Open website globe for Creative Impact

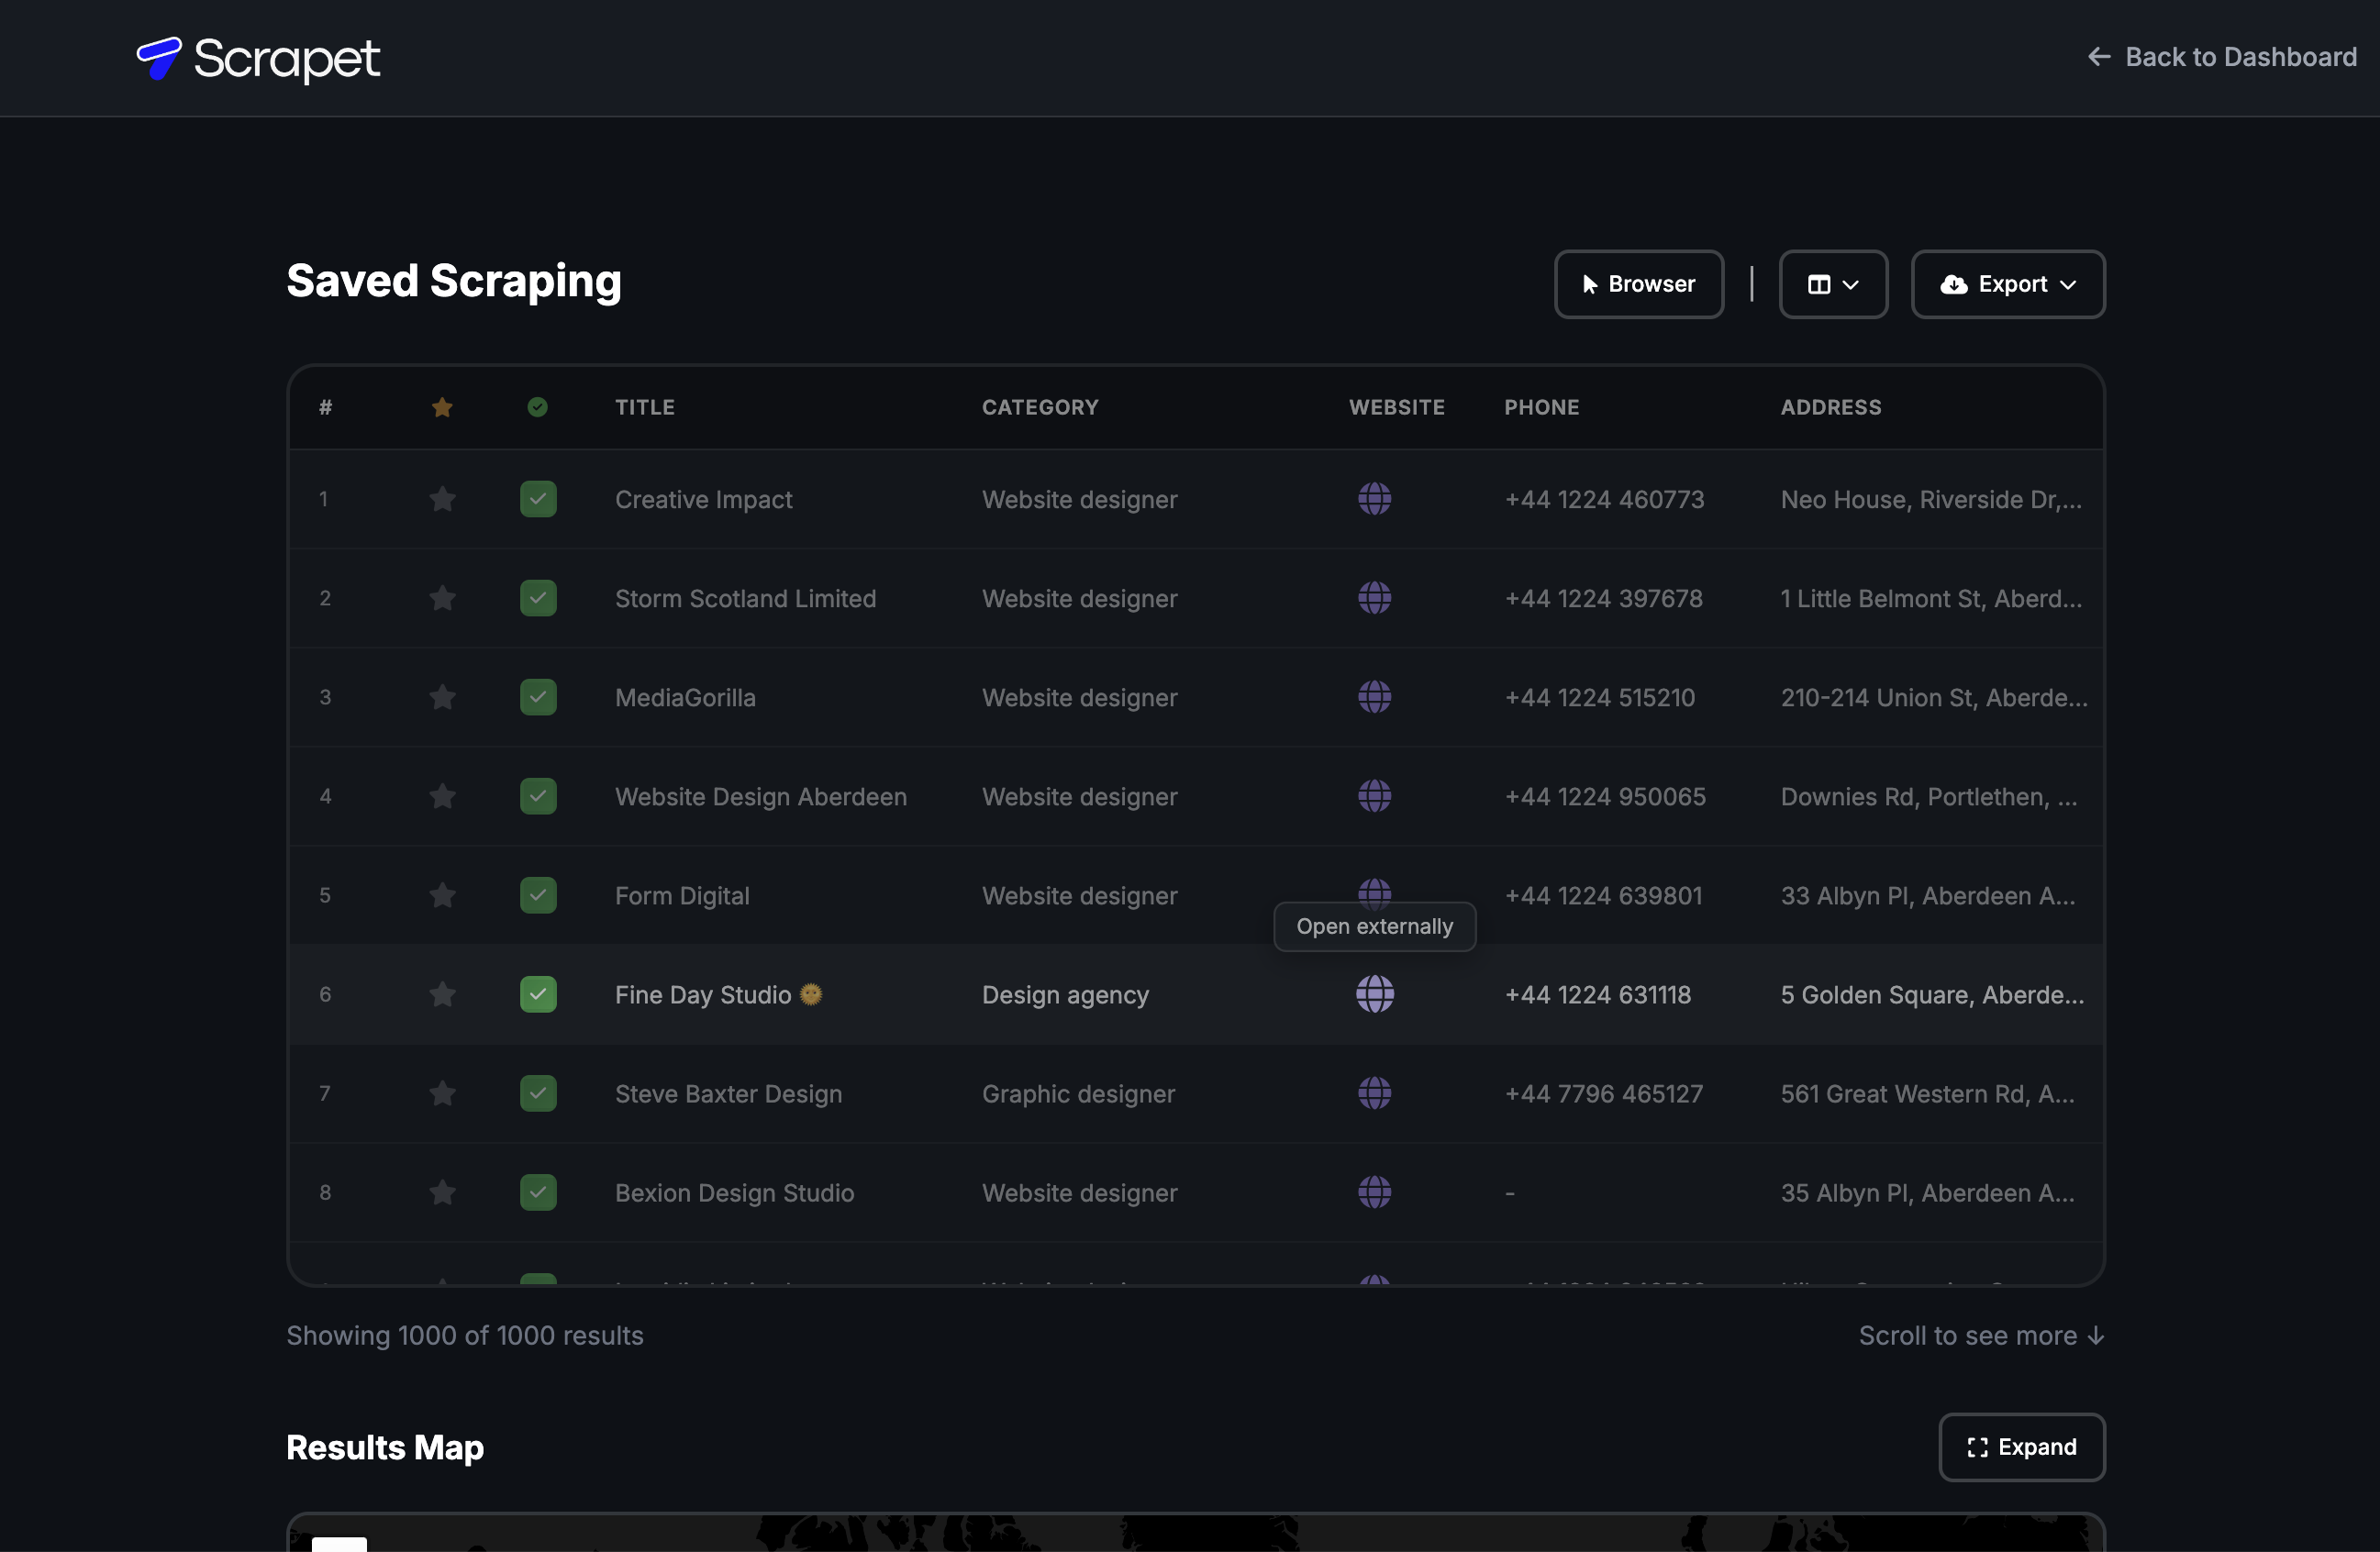(x=1374, y=498)
